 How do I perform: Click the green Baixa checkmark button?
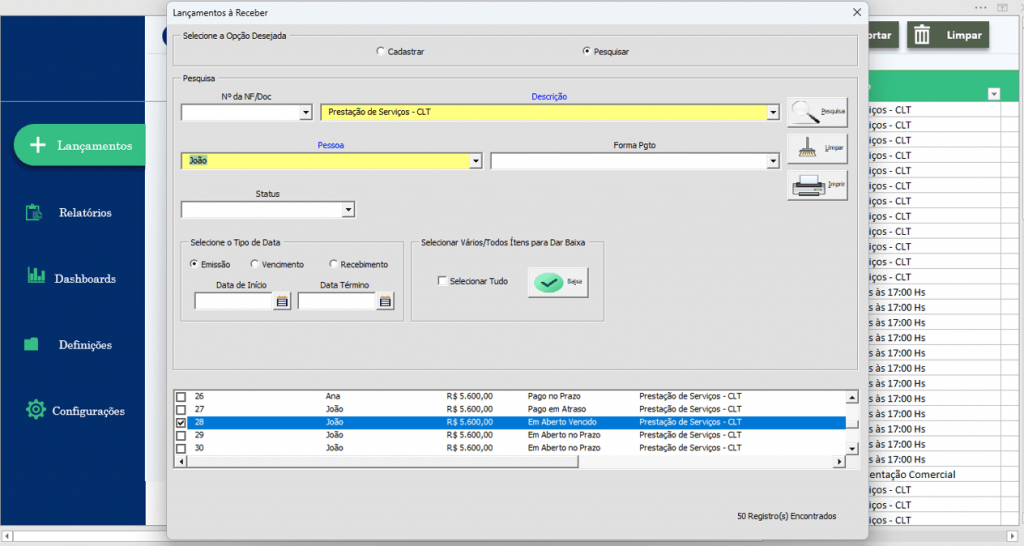(558, 282)
